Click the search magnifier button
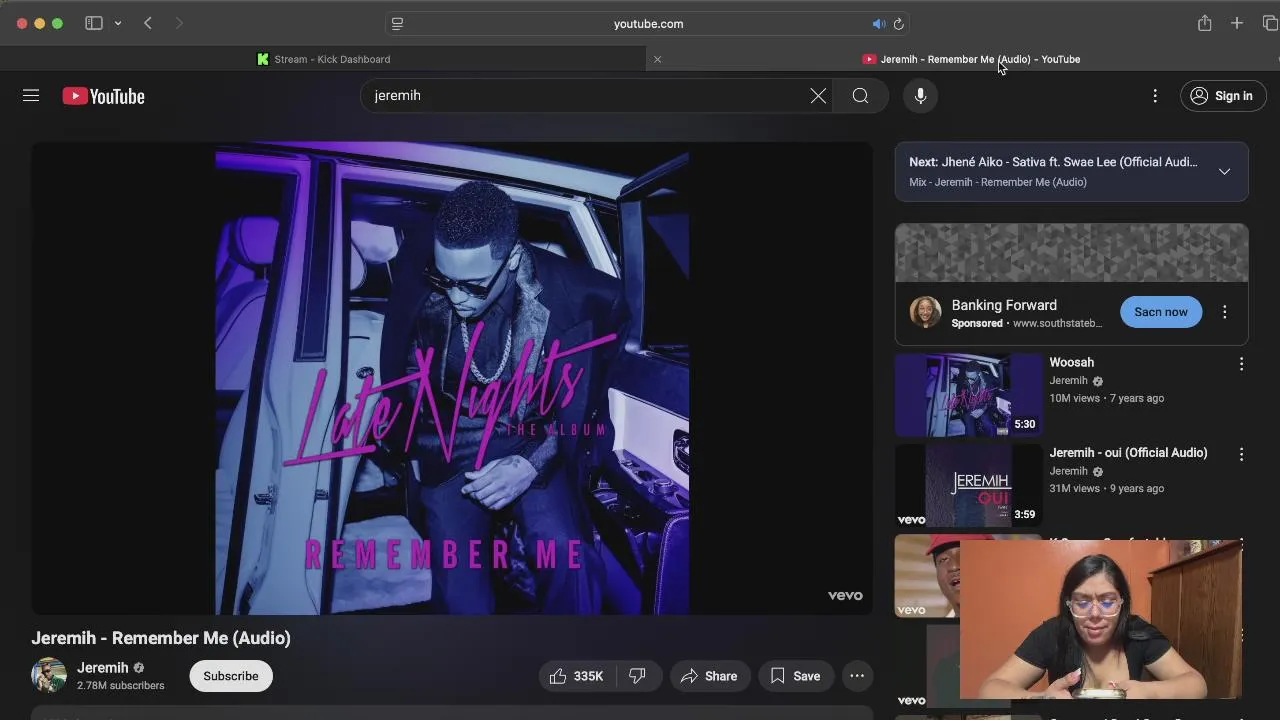This screenshot has width=1280, height=720. click(860, 96)
